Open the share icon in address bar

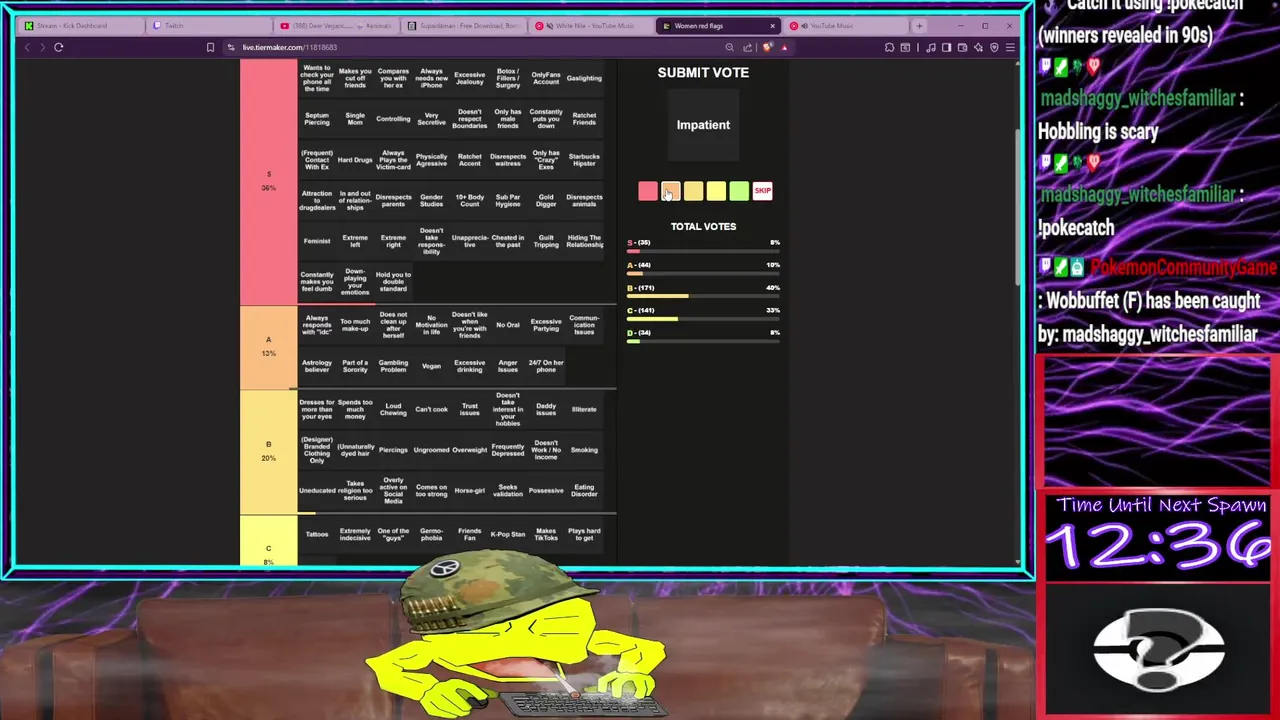pos(747,47)
